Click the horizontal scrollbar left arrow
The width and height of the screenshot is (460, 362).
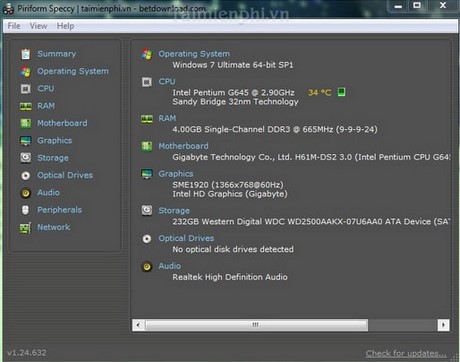tap(138, 325)
